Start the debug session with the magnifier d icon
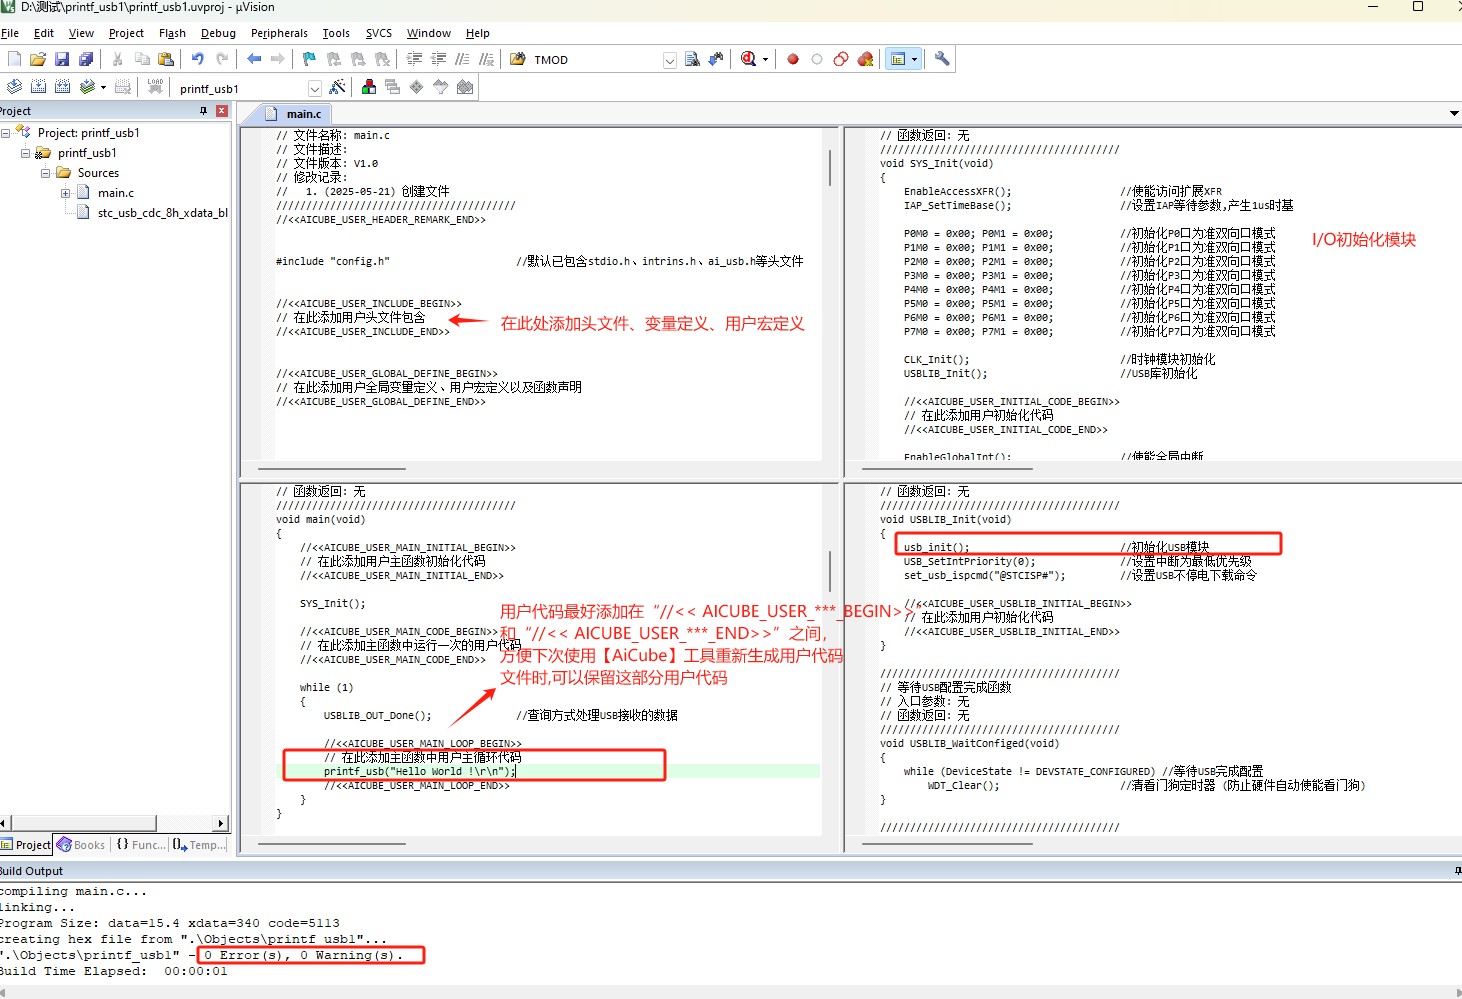The height and width of the screenshot is (999, 1462). coord(749,59)
